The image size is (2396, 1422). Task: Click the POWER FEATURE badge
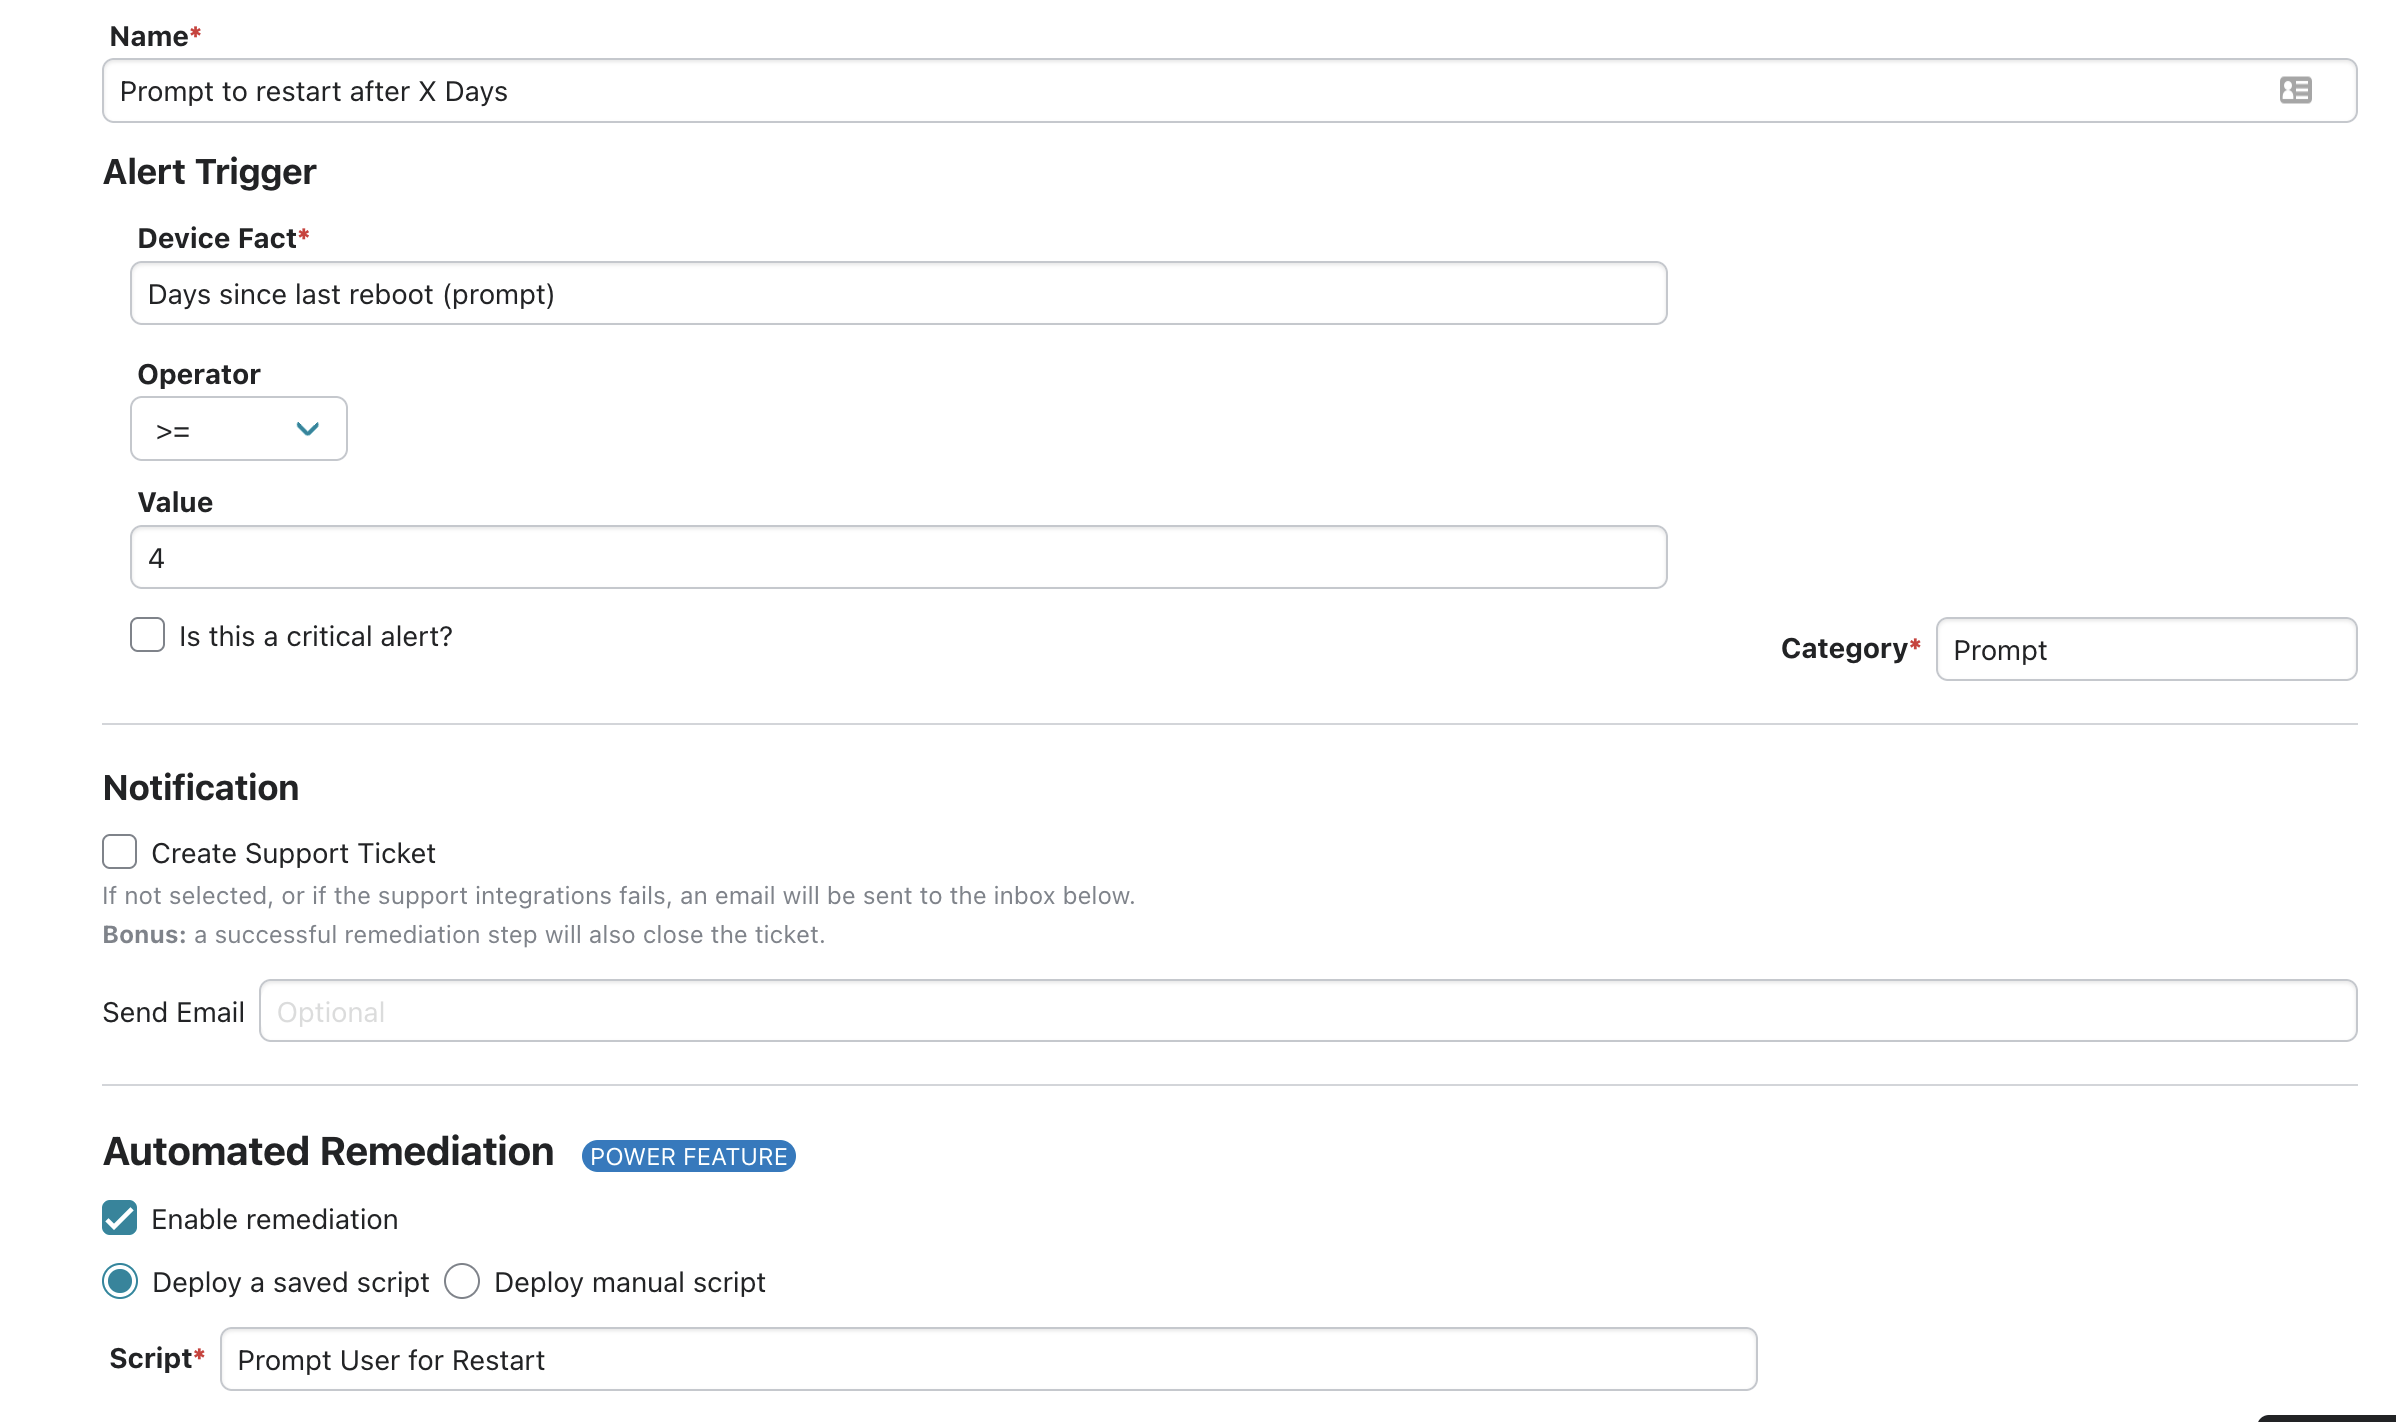(688, 1156)
